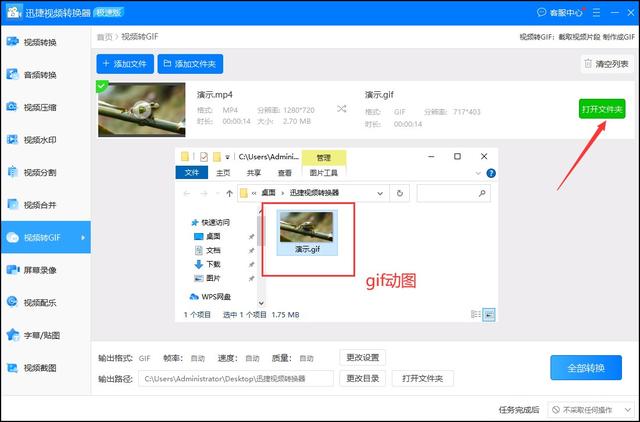Open Explorer quick access toolbar dropdown

(227, 157)
